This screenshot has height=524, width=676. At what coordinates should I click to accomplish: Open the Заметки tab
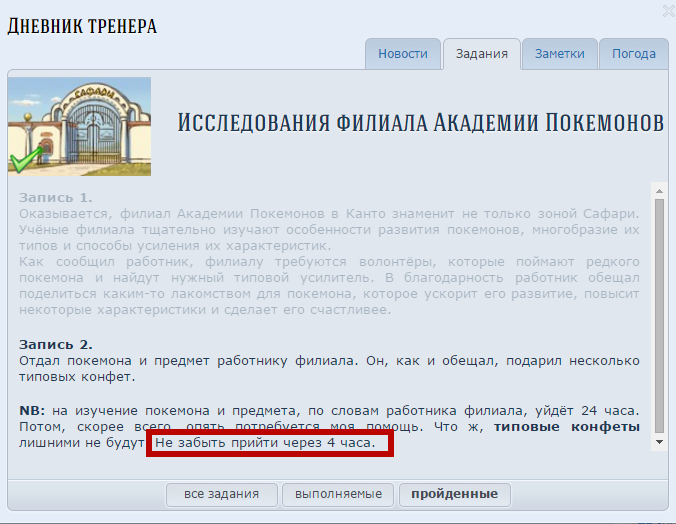[x=560, y=54]
